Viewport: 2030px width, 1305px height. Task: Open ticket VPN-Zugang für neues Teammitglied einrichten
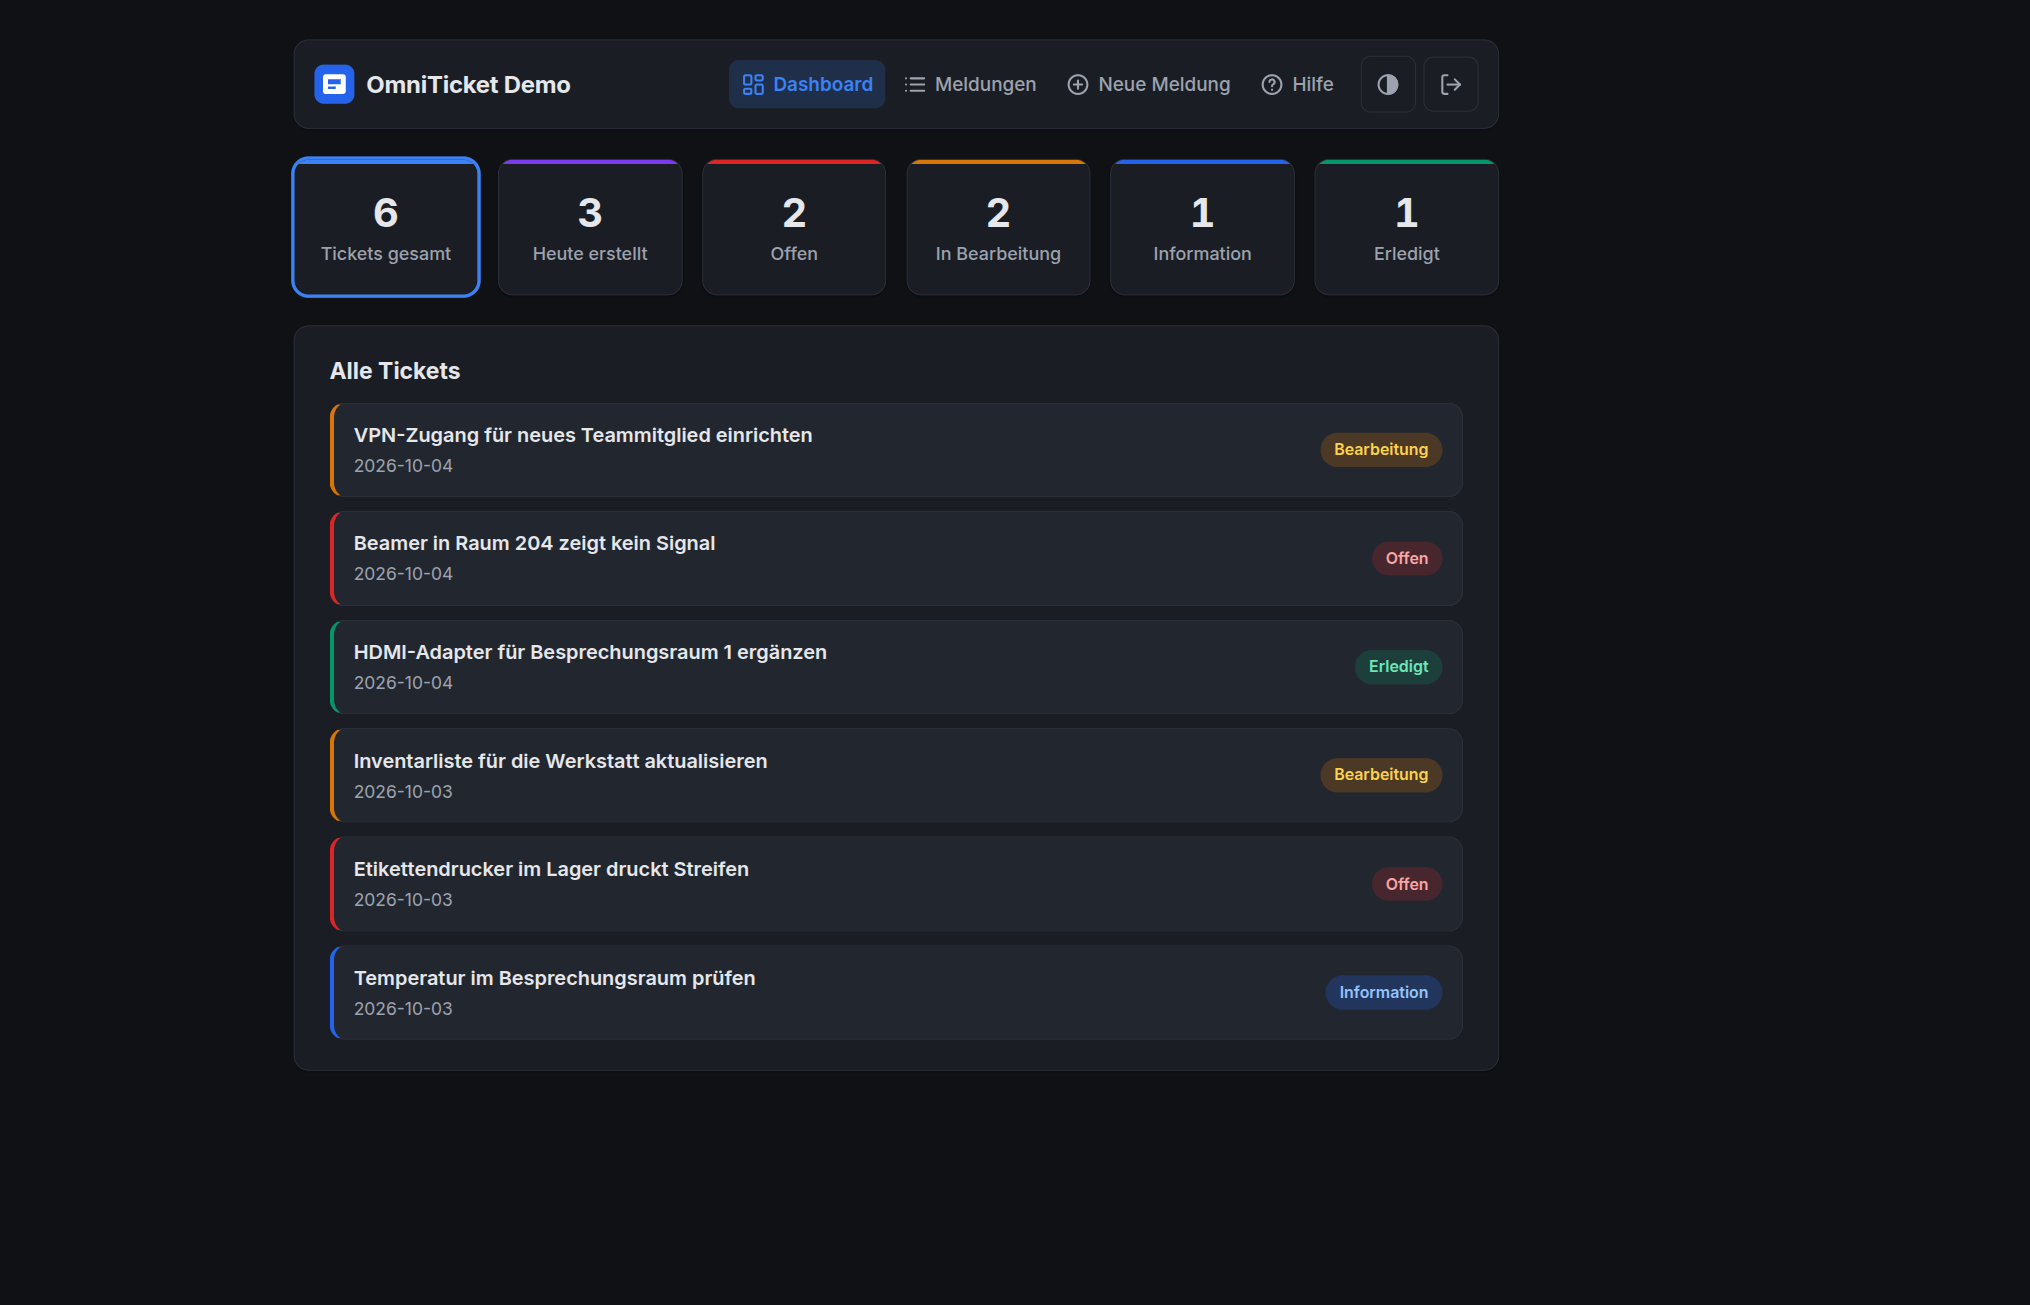[896, 450]
